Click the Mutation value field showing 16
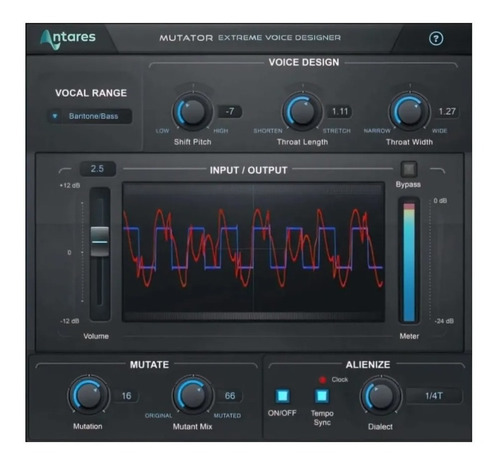The image size is (500, 467). 126,396
